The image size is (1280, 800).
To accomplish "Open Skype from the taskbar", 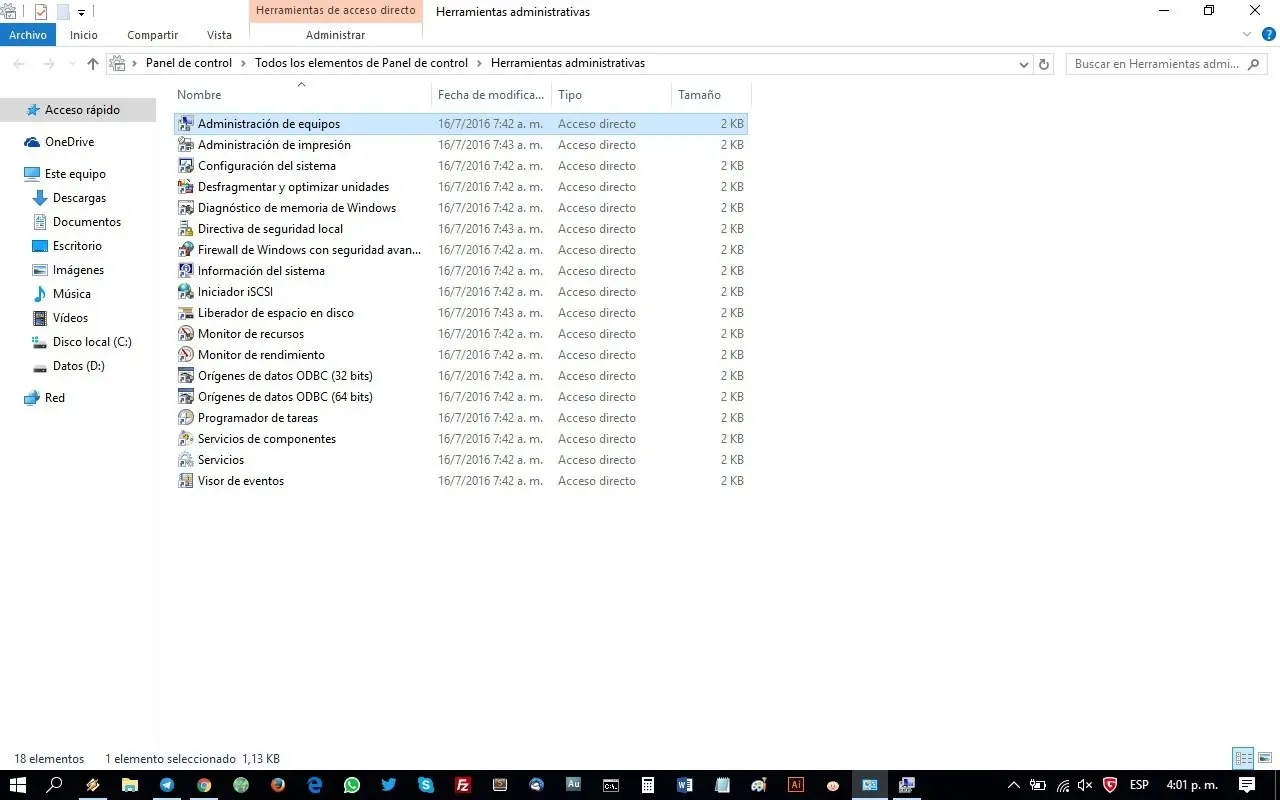I will coord(424,785).
